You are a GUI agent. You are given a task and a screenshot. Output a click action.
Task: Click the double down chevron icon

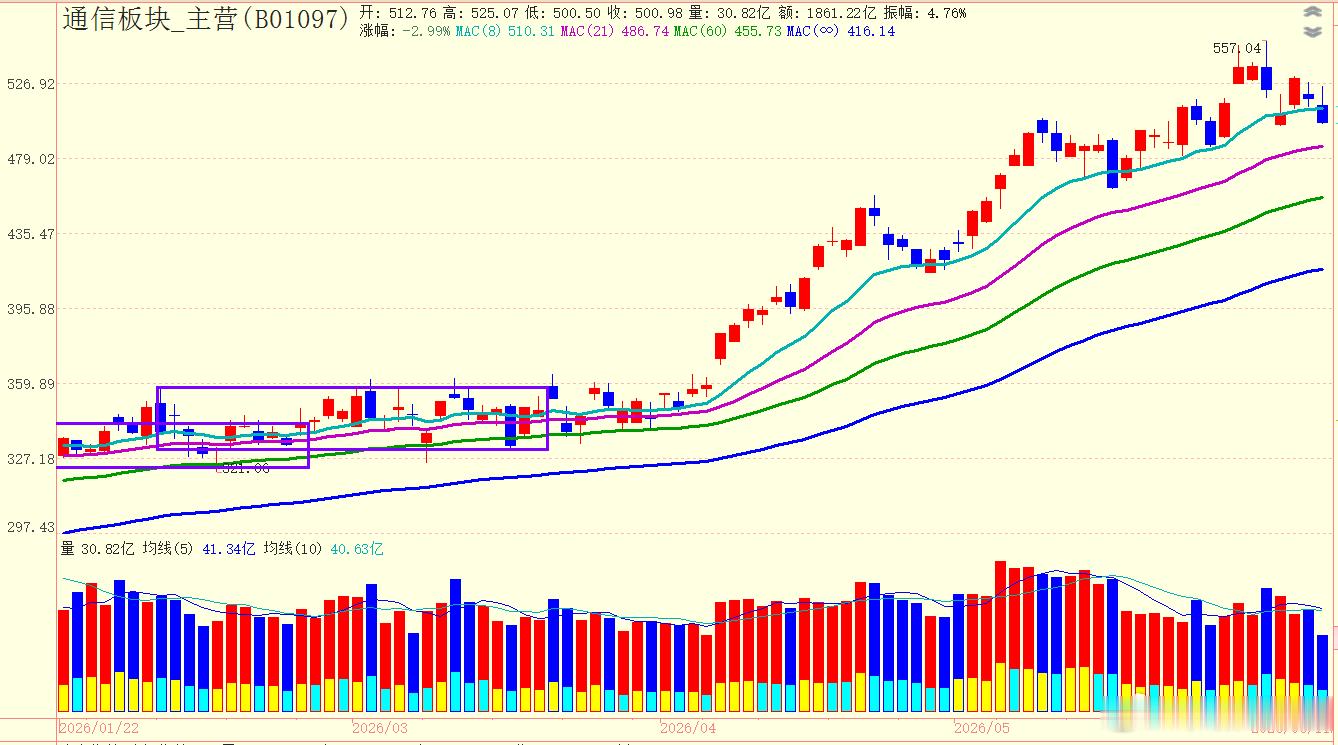1312,31
